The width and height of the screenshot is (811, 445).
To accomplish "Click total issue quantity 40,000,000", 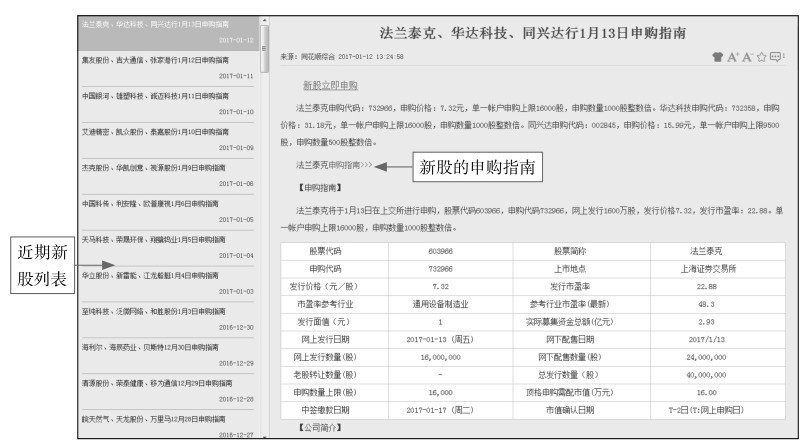I will 706,375.
